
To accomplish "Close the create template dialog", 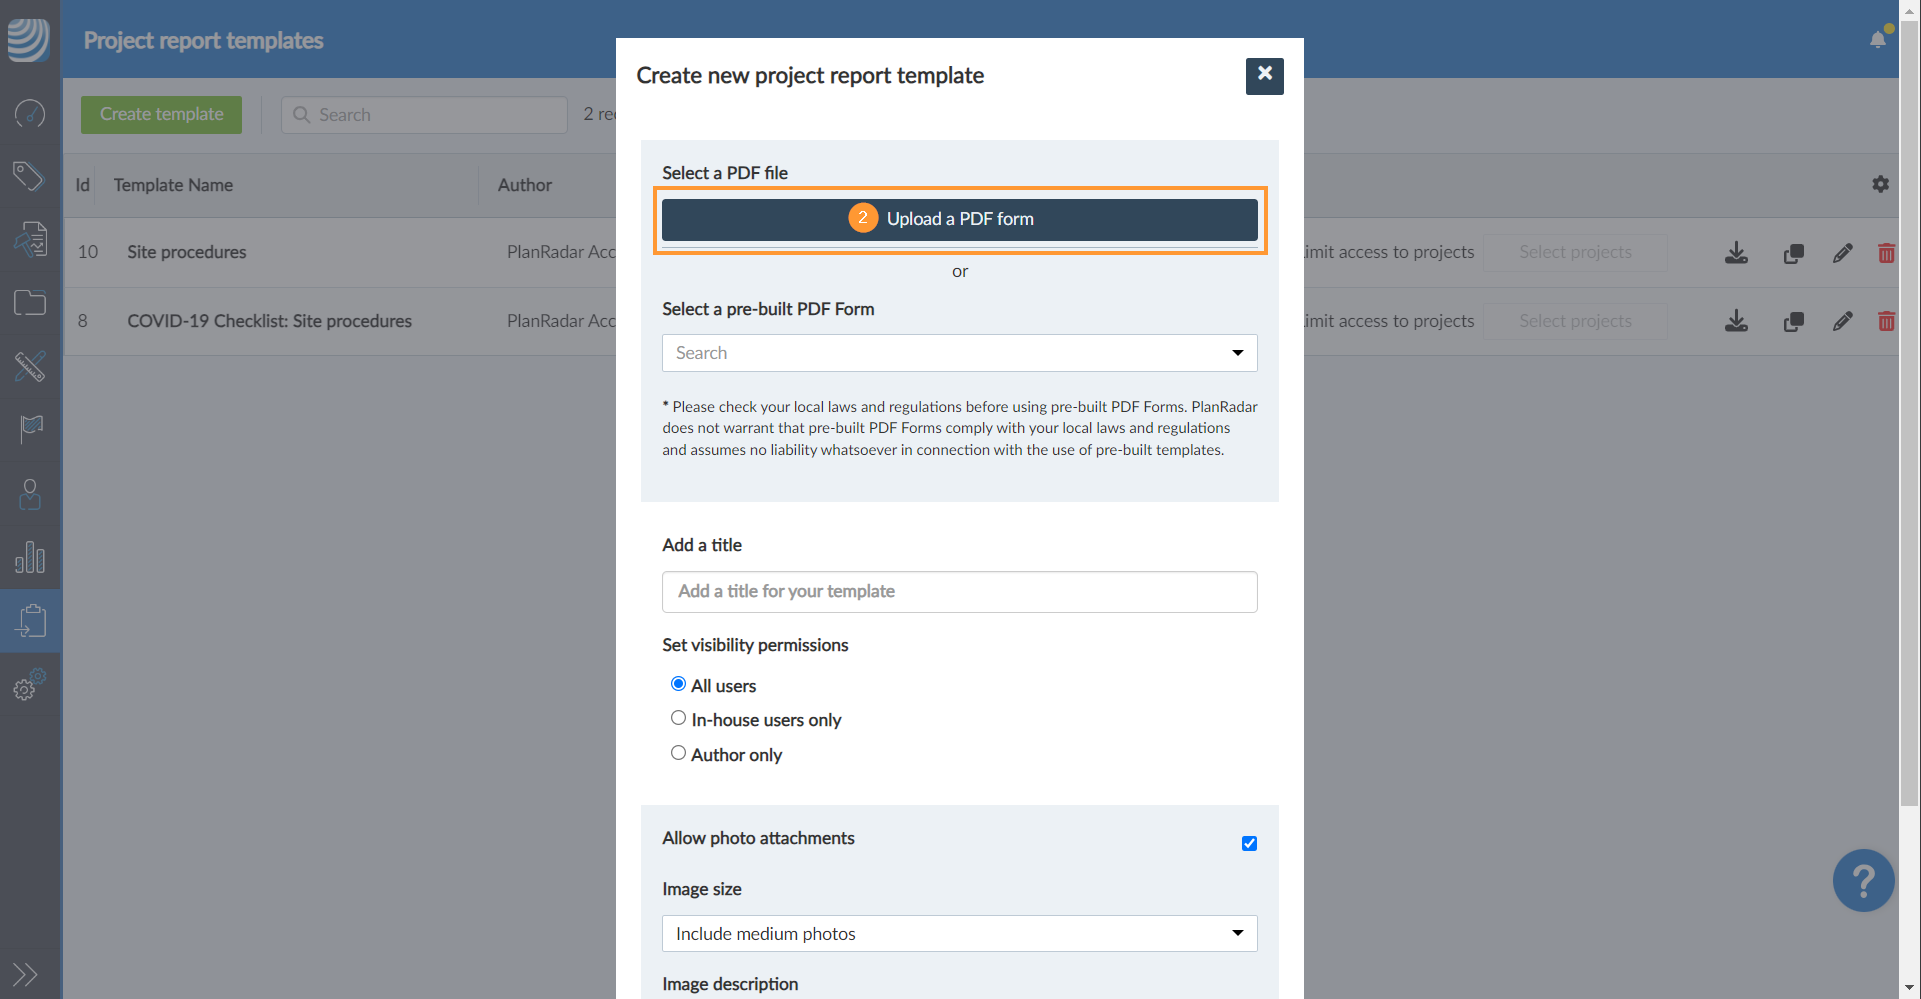I will (x=1264, y=75).
